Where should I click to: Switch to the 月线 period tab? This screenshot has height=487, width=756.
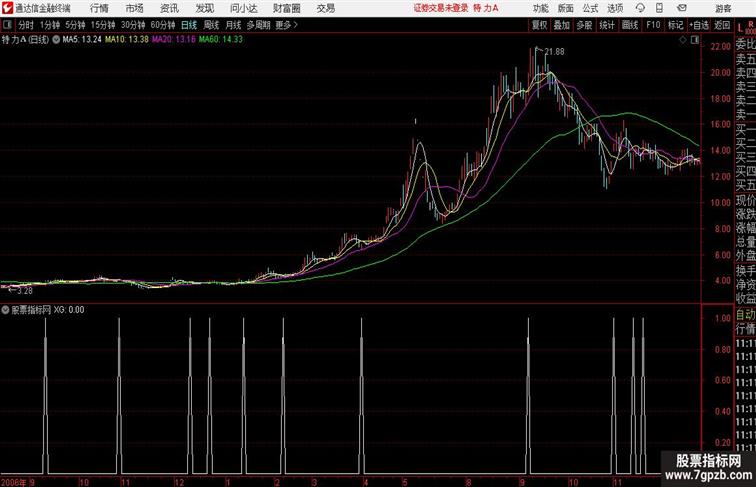[x=233, y=25]
